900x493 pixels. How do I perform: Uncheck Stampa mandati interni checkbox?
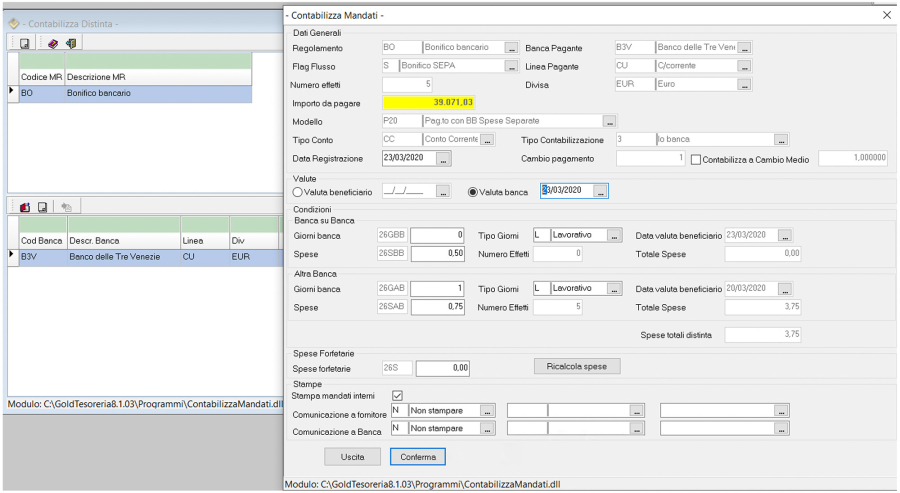tap(397, 395)
